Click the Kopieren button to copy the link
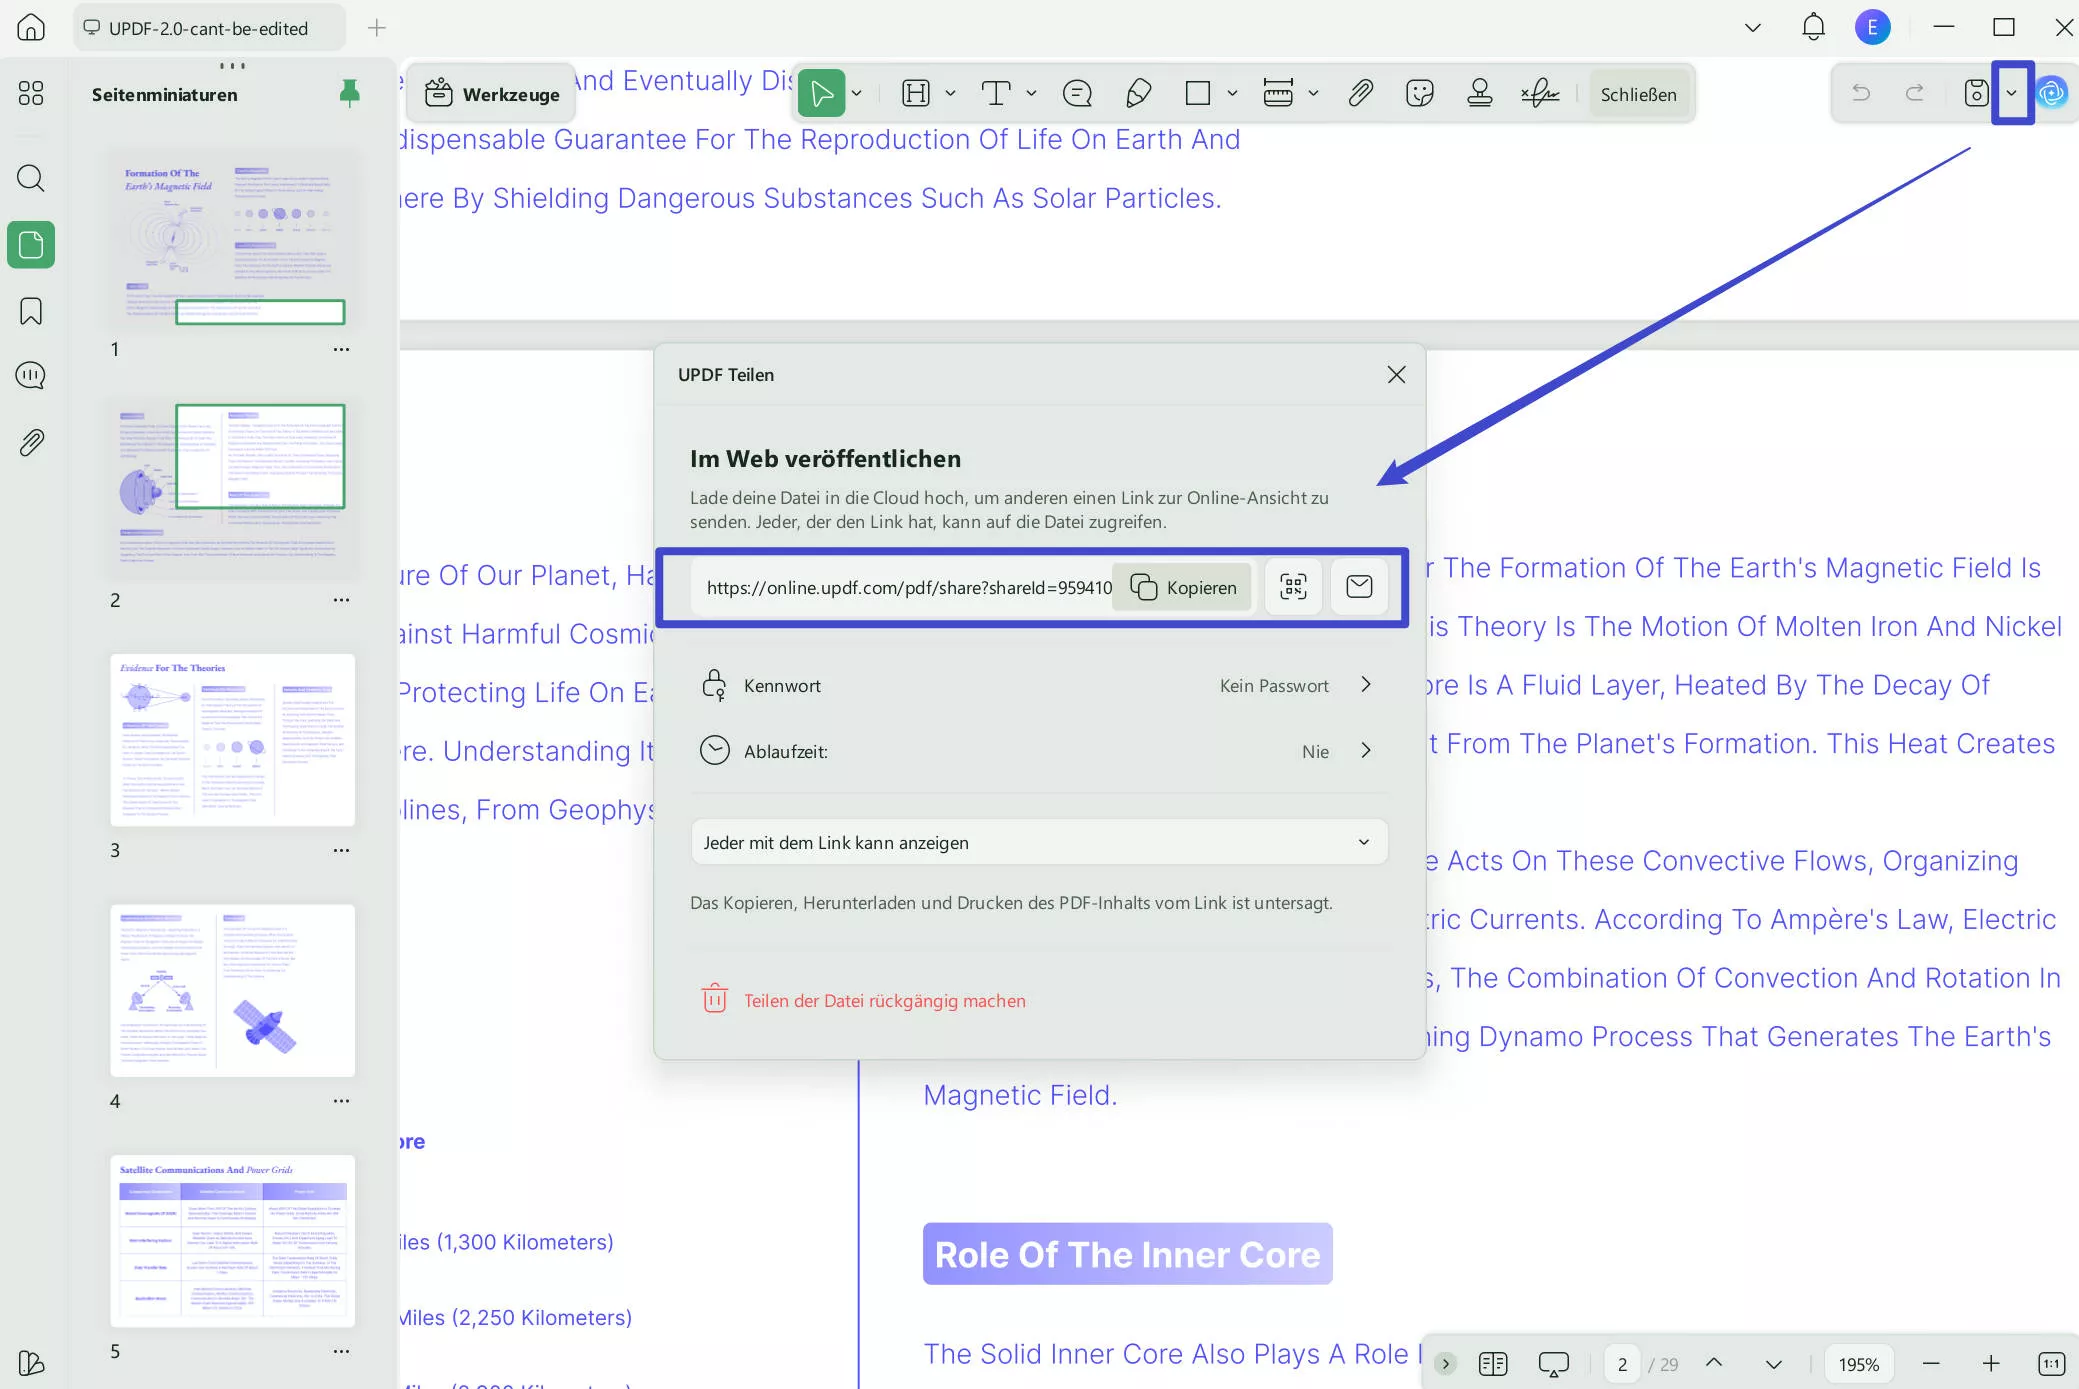 (x=1182, y=587)
